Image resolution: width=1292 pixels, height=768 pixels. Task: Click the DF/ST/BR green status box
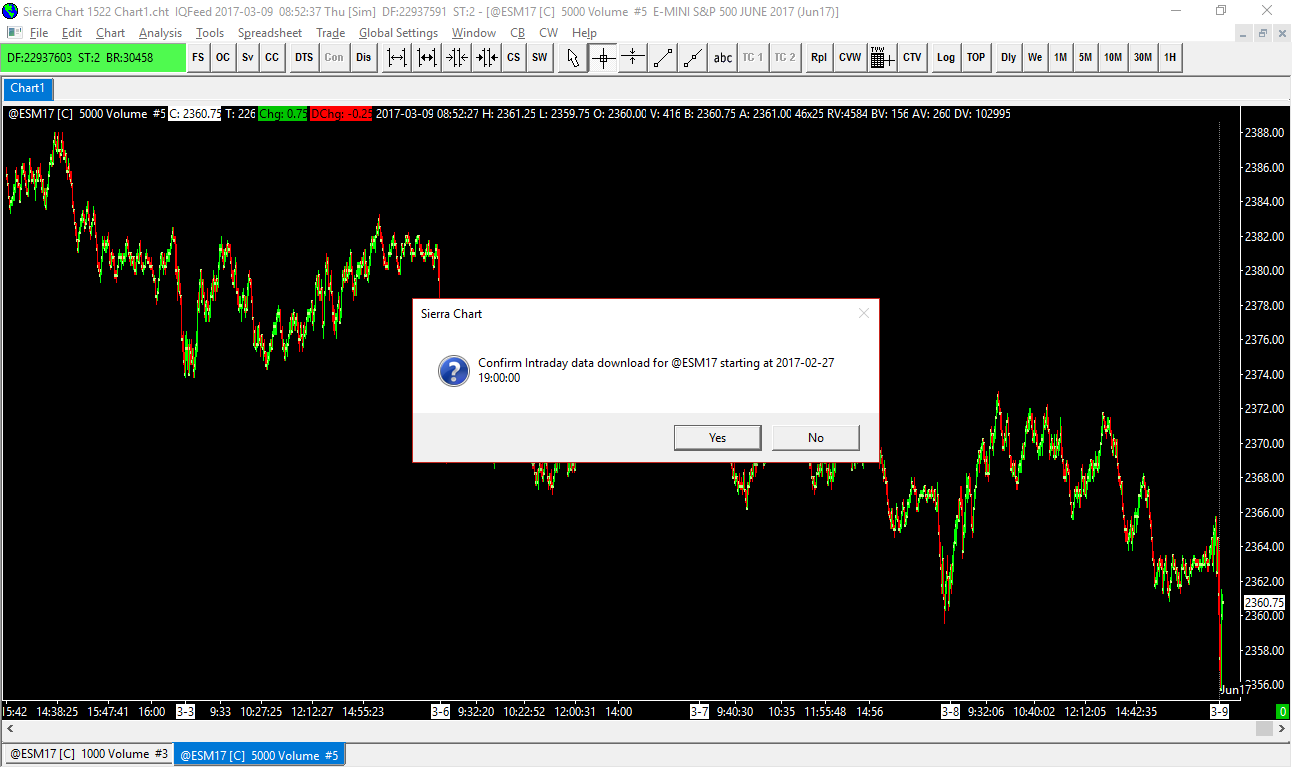(94, 58)
